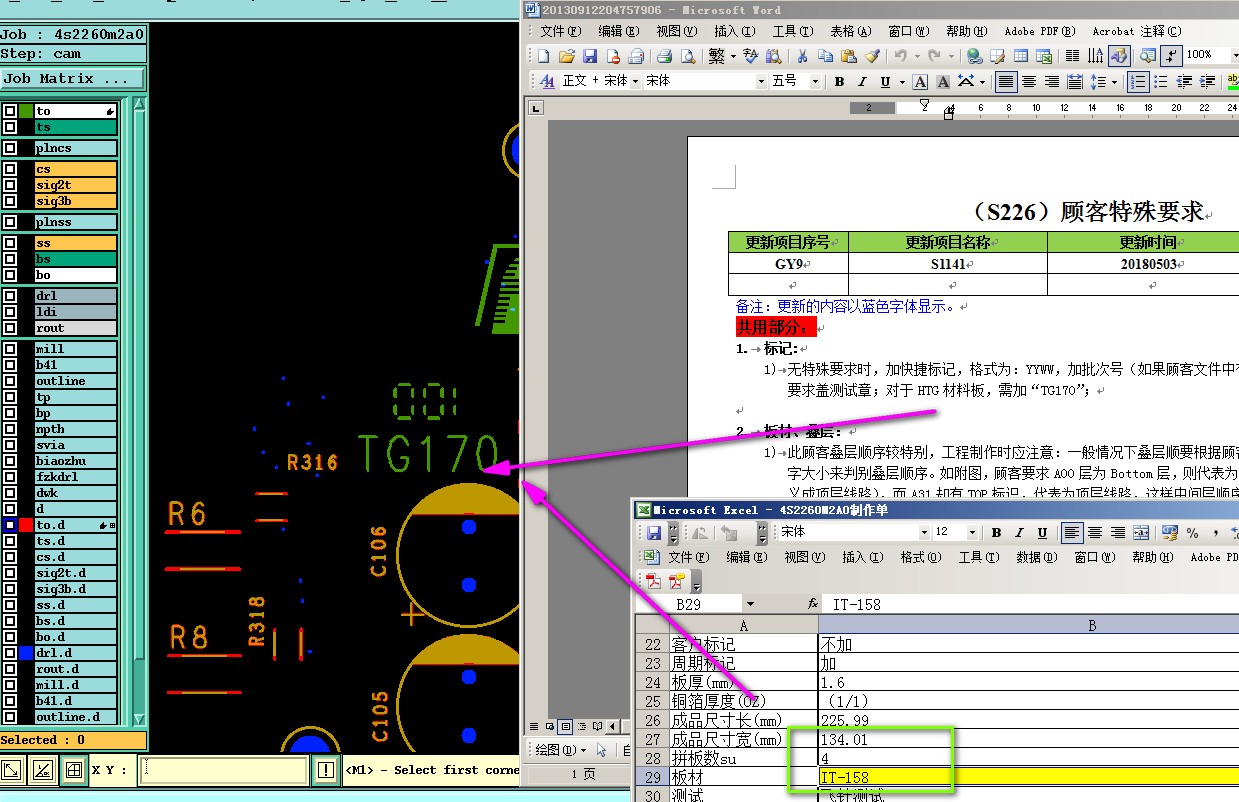
Task: Open 文件 menu in Word
Action: pyautogui.click(x=560, y=32)
